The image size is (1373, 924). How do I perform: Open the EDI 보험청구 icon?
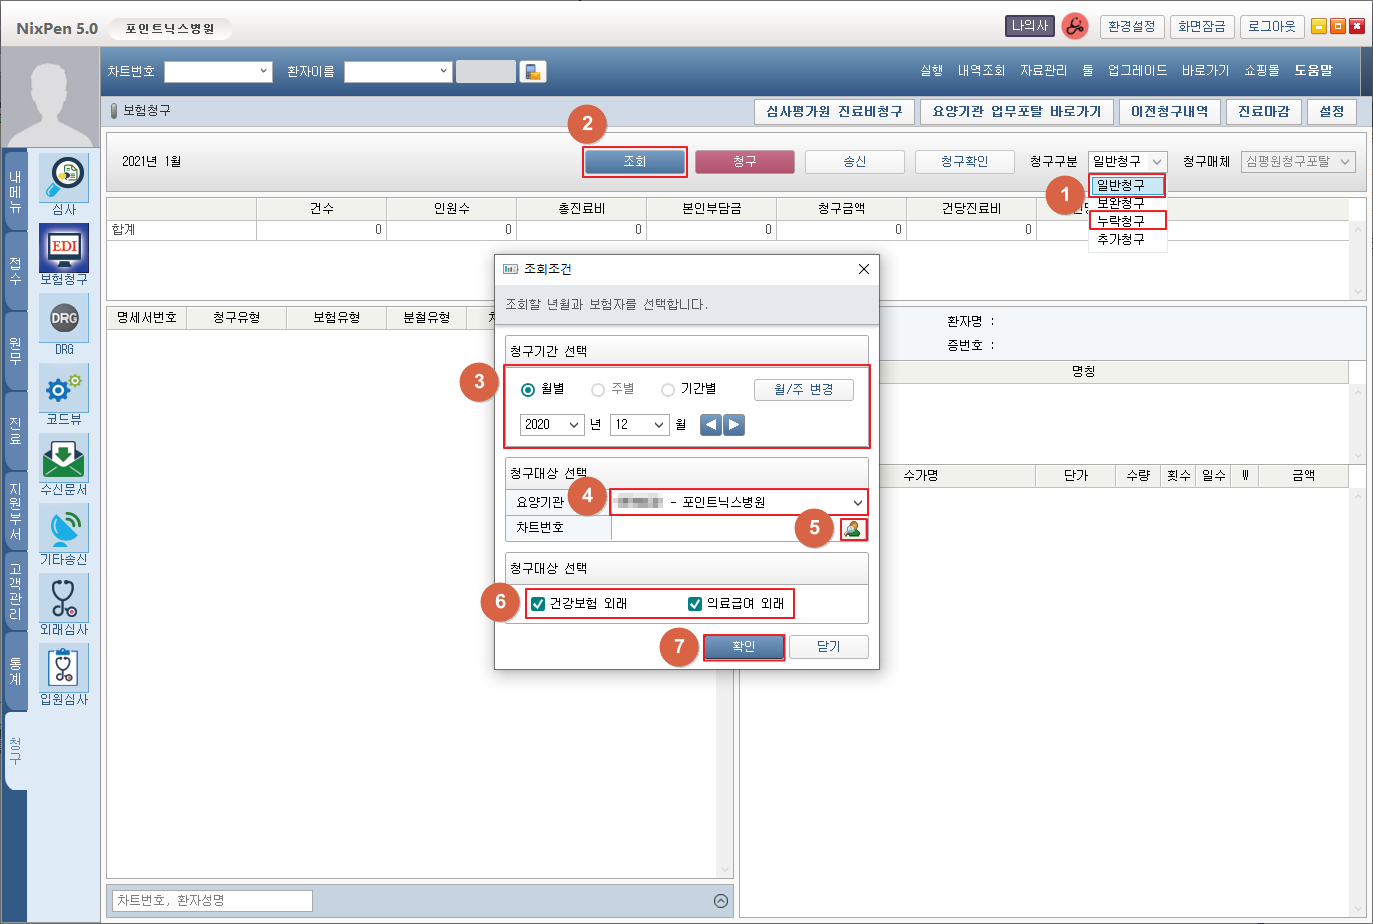64,248
